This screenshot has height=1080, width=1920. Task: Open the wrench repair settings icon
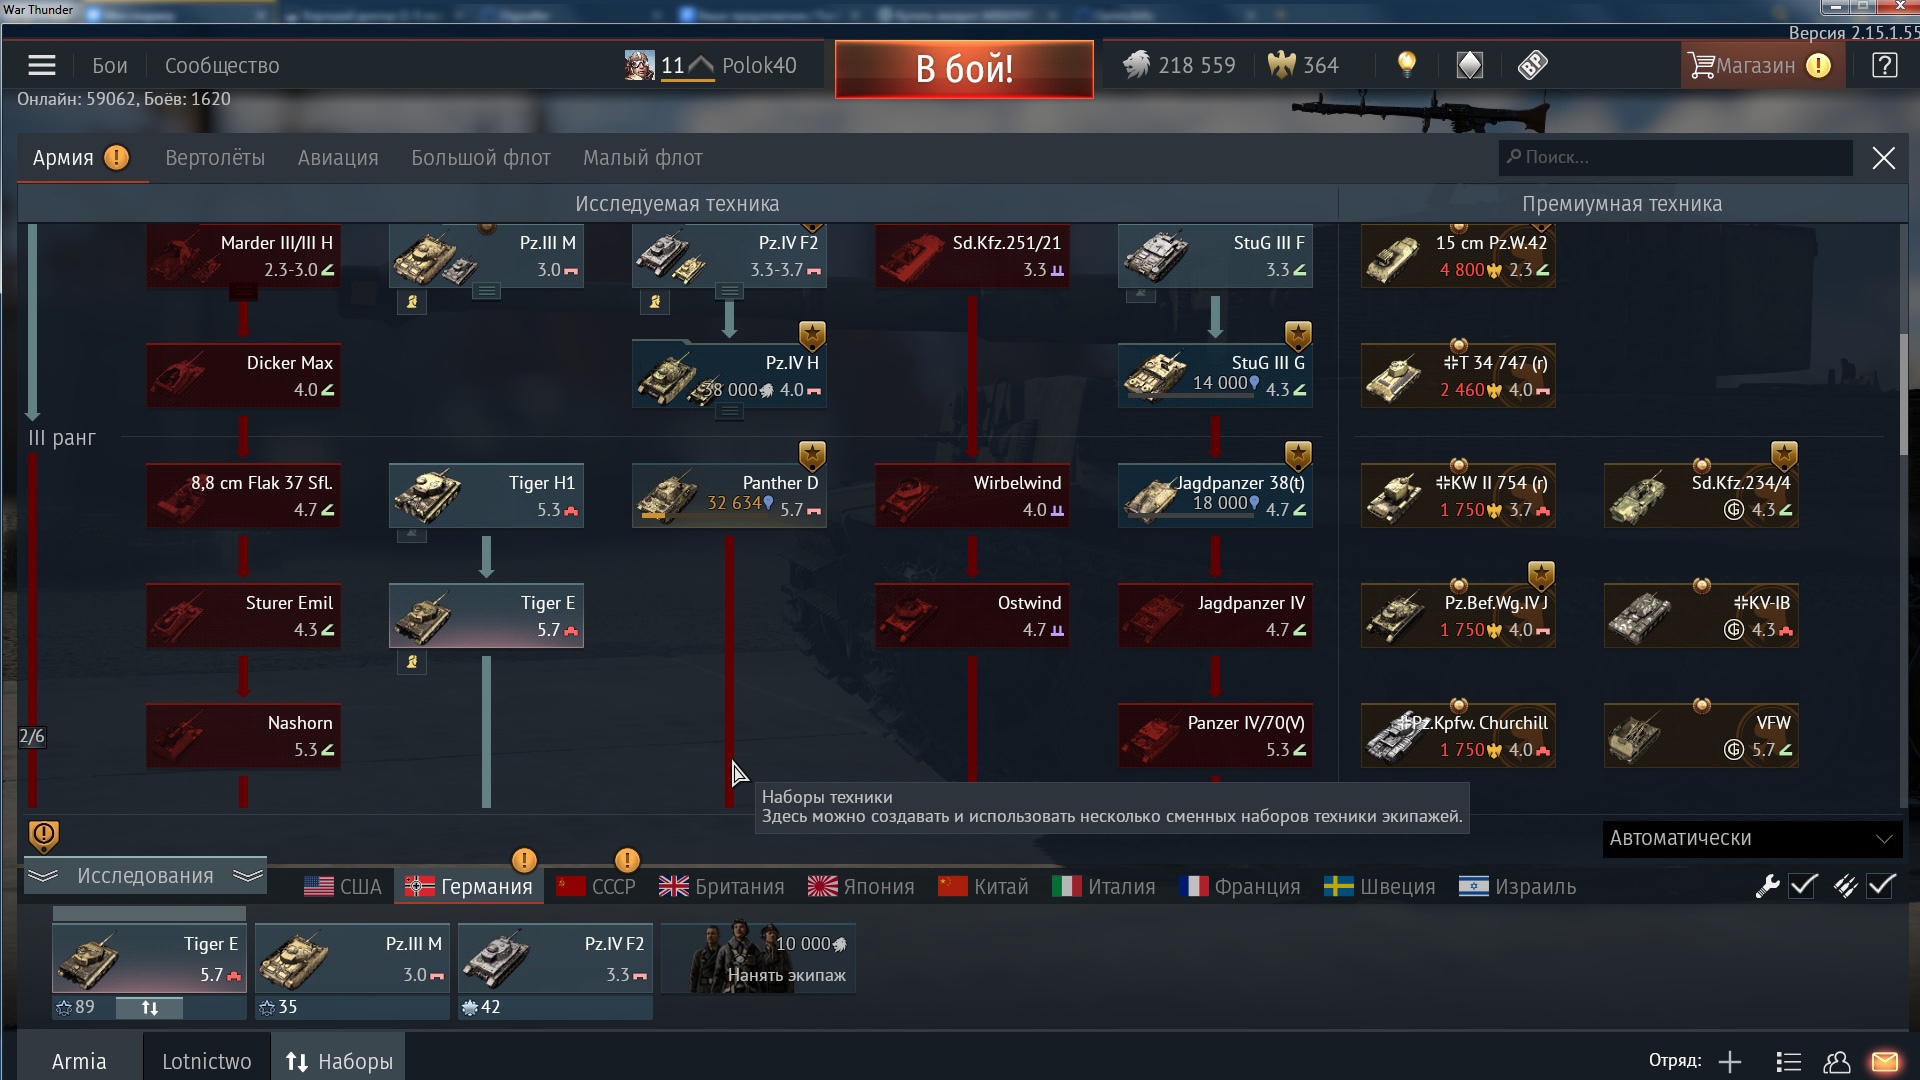tap(1767, 886)
